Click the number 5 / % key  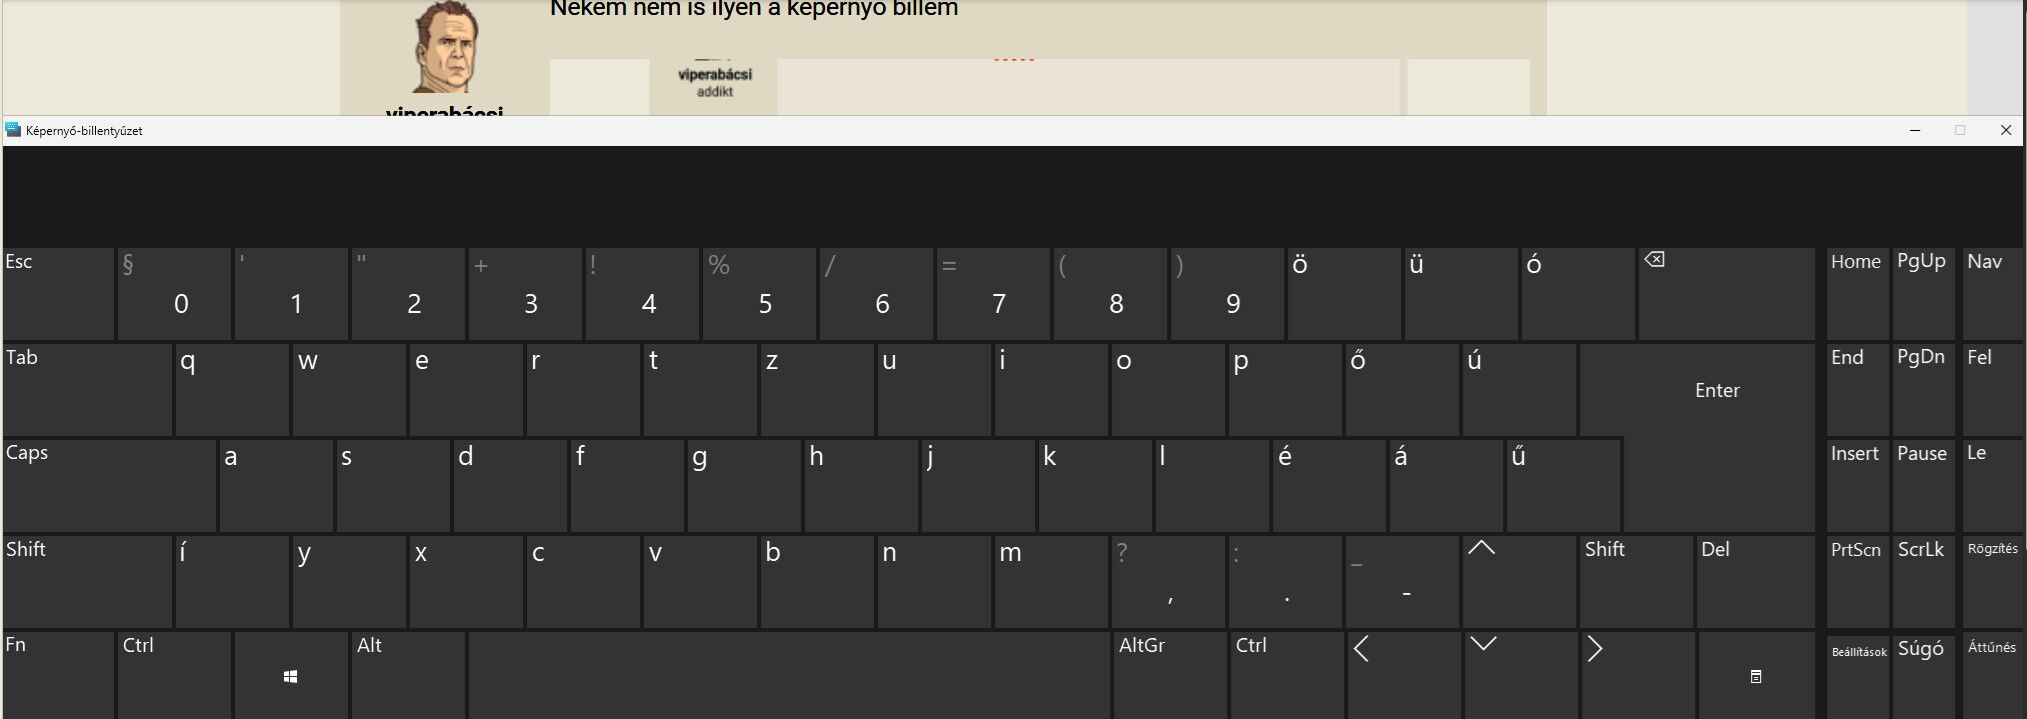pos(759,294)
